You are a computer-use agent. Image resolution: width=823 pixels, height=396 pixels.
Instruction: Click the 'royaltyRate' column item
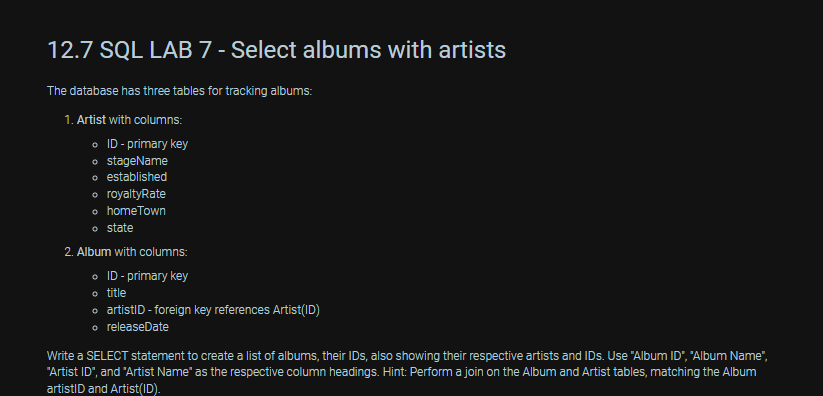tap(136, 194)
